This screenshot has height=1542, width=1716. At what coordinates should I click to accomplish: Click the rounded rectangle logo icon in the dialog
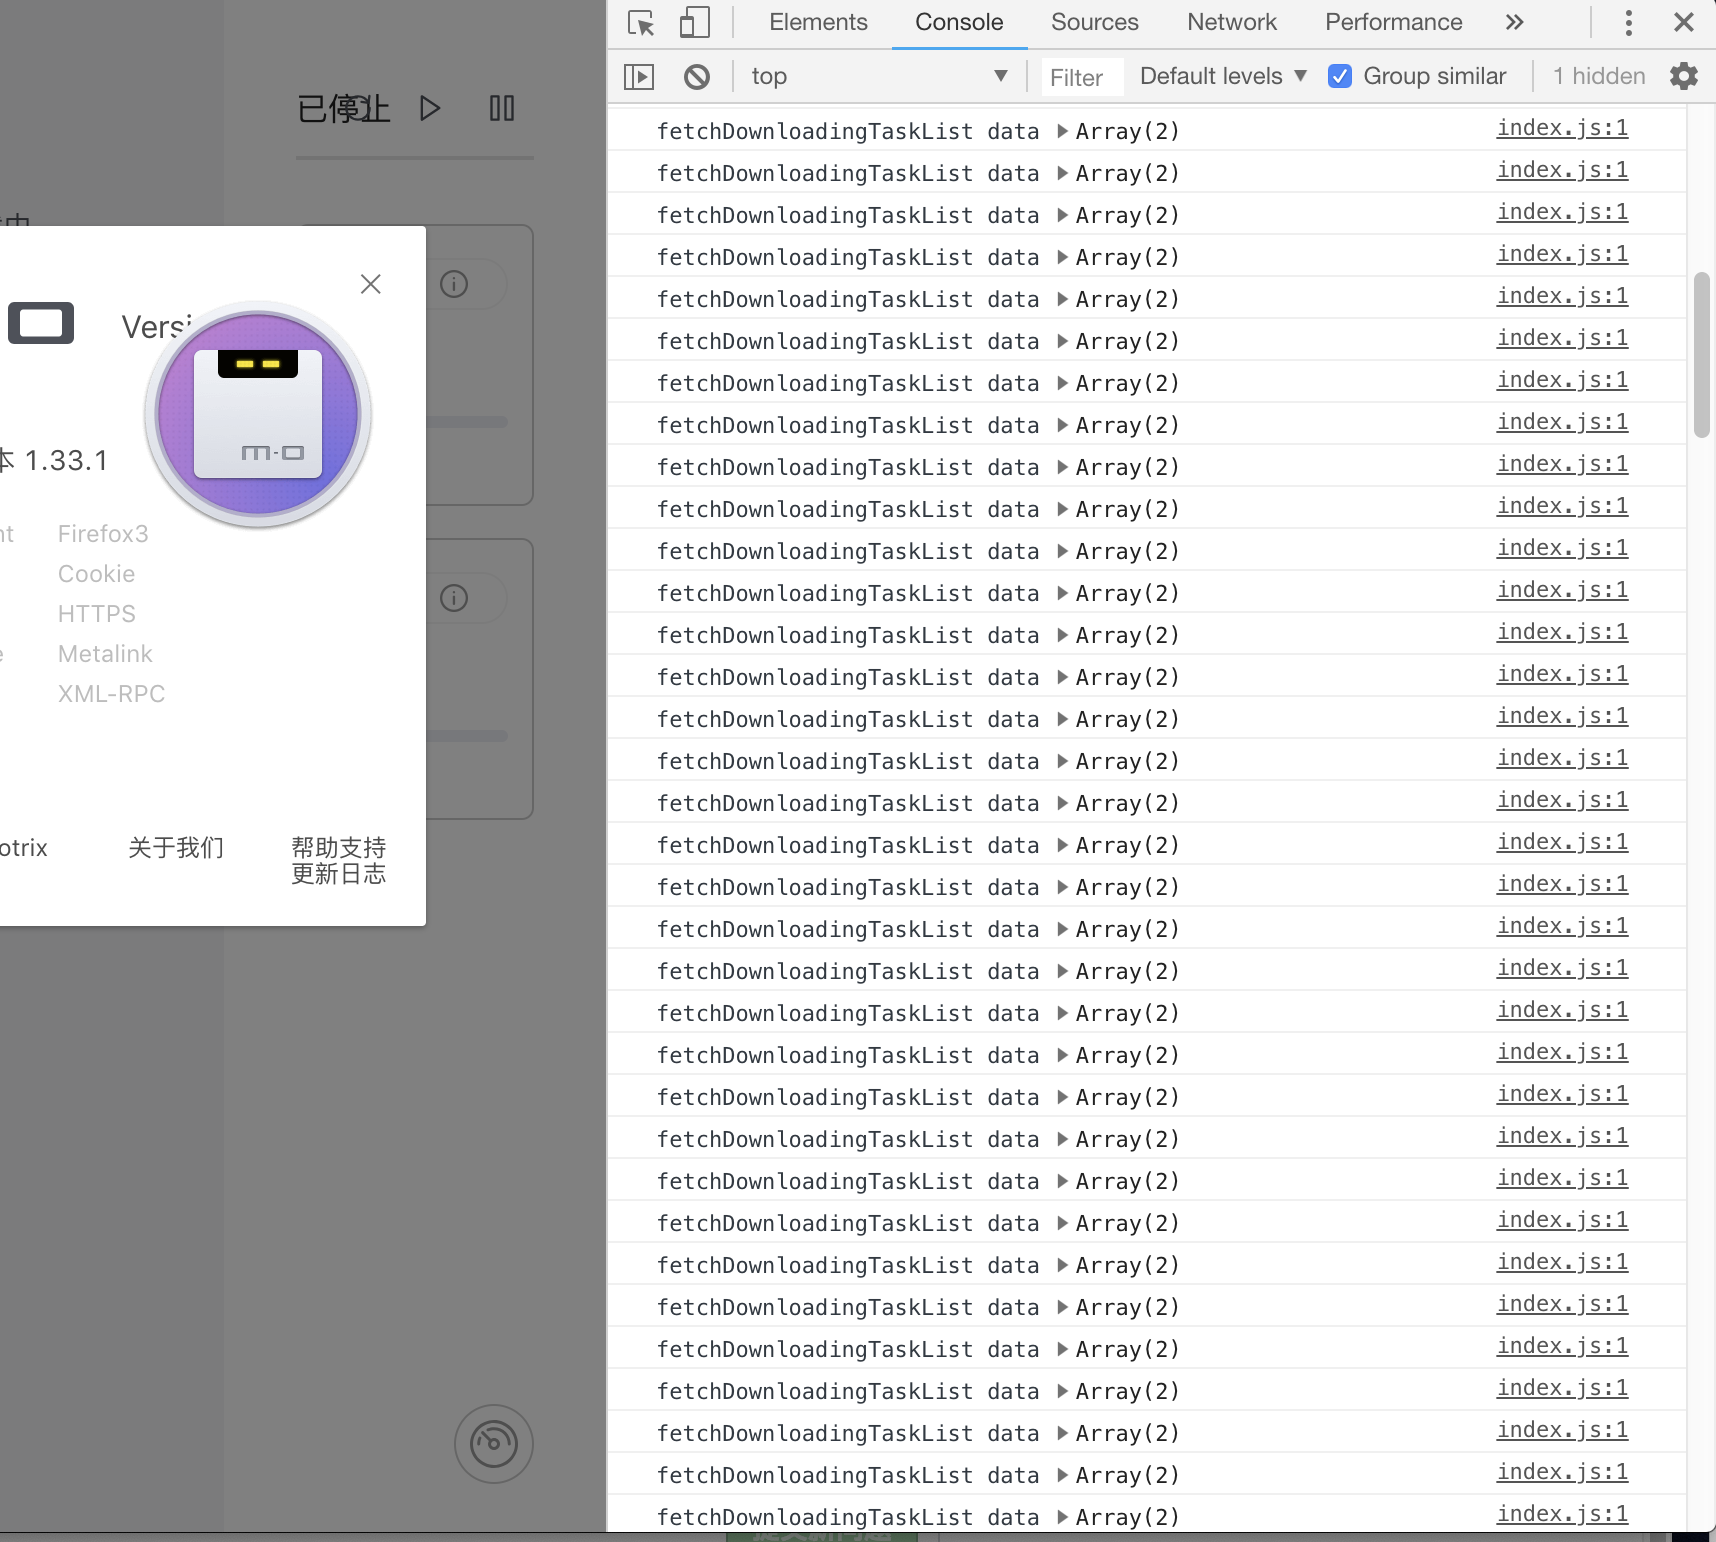tap(41, 323)
